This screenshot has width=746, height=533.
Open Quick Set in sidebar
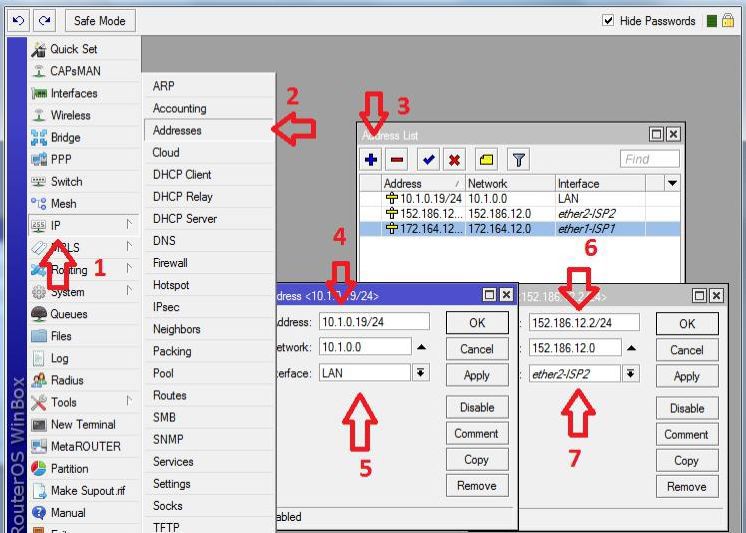point(85,49)
